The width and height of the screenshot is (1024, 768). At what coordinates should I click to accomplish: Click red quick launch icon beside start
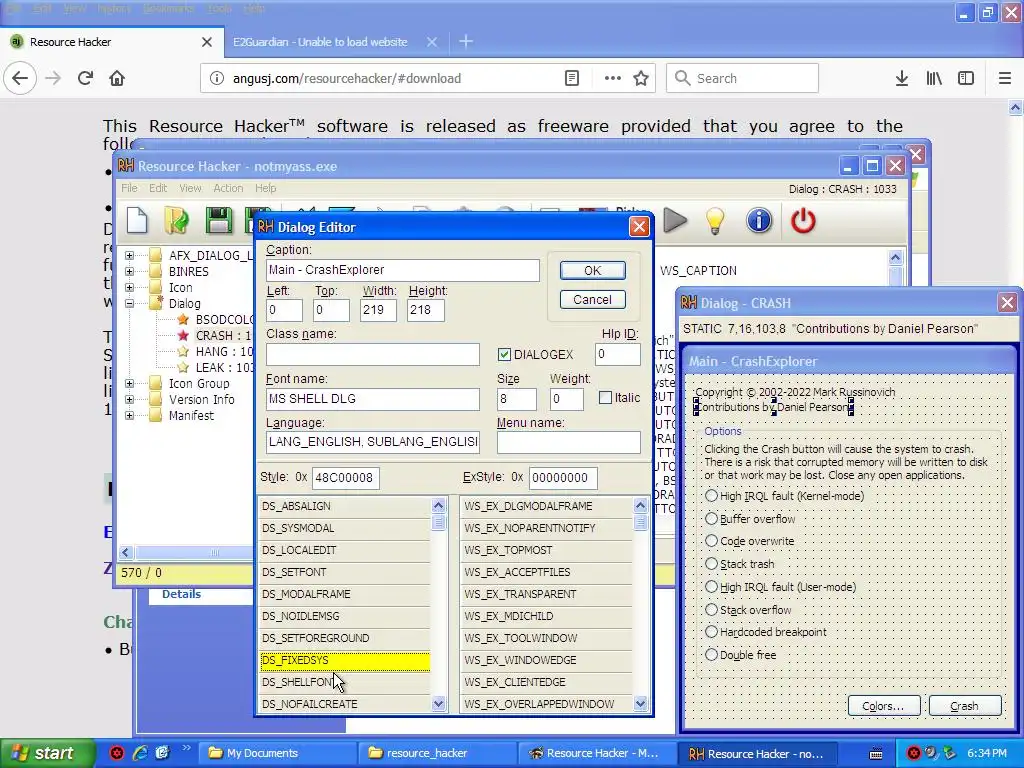point(117,753)
